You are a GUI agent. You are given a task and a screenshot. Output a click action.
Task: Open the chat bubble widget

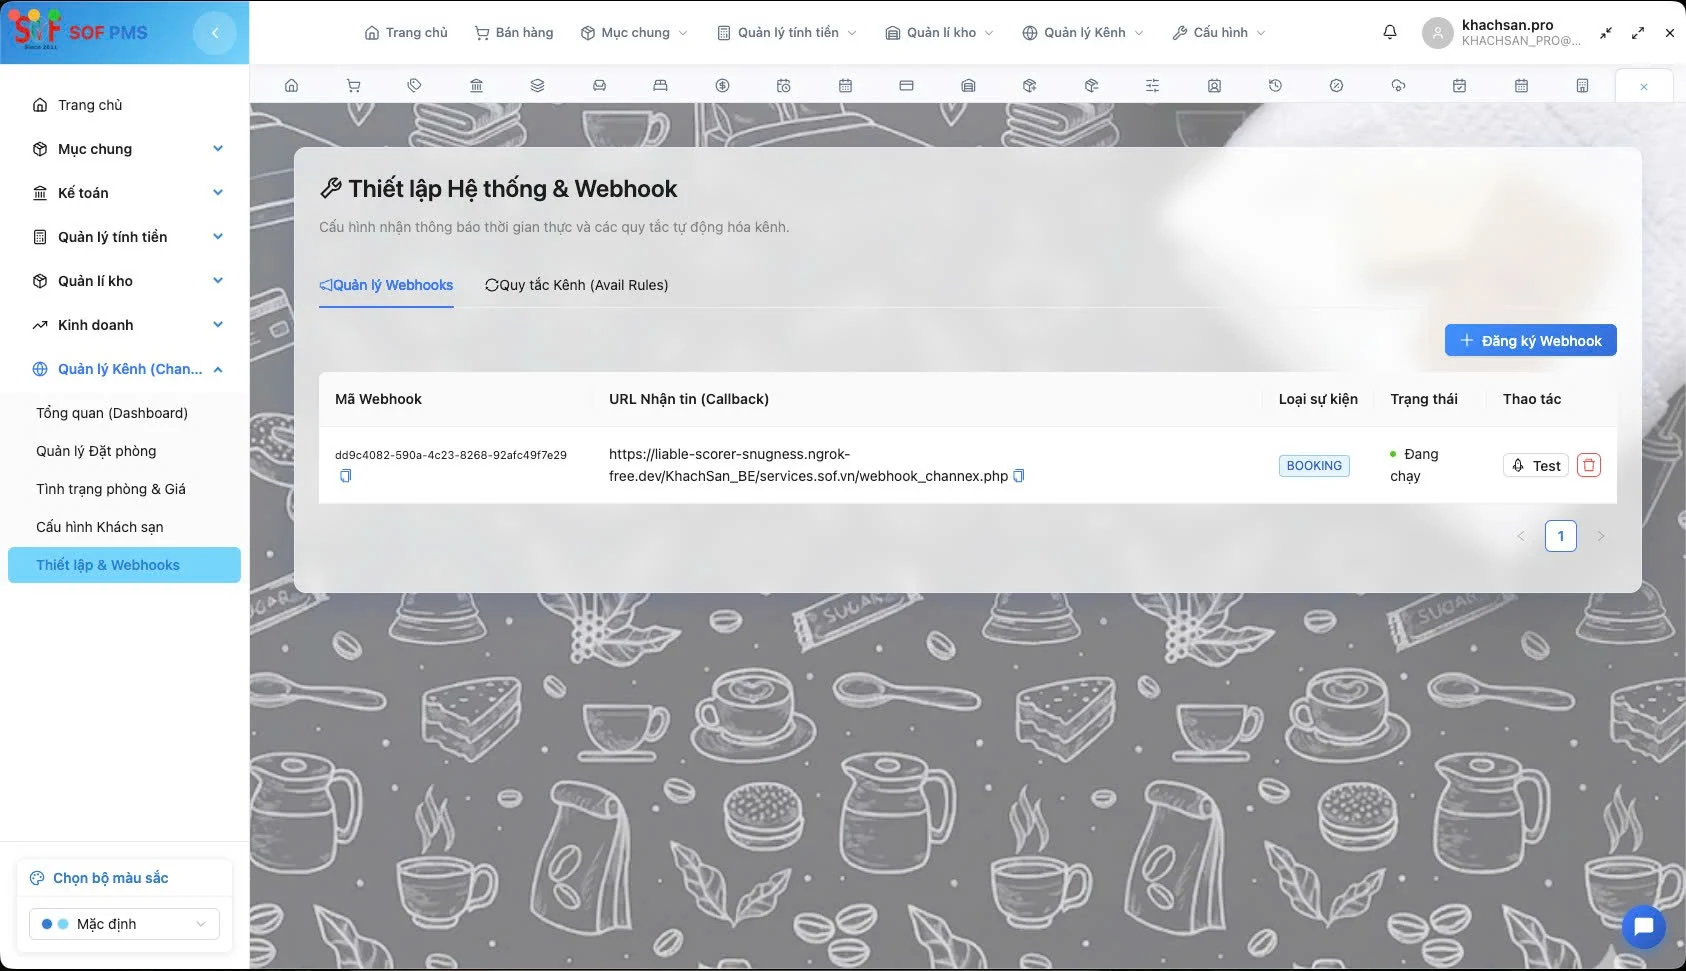[1643, 927]
